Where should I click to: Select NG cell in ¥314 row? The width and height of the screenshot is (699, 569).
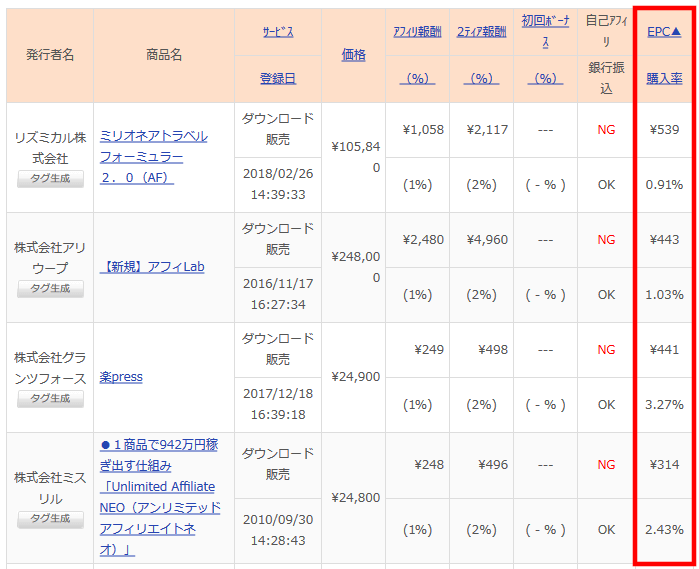coord(606,465)
